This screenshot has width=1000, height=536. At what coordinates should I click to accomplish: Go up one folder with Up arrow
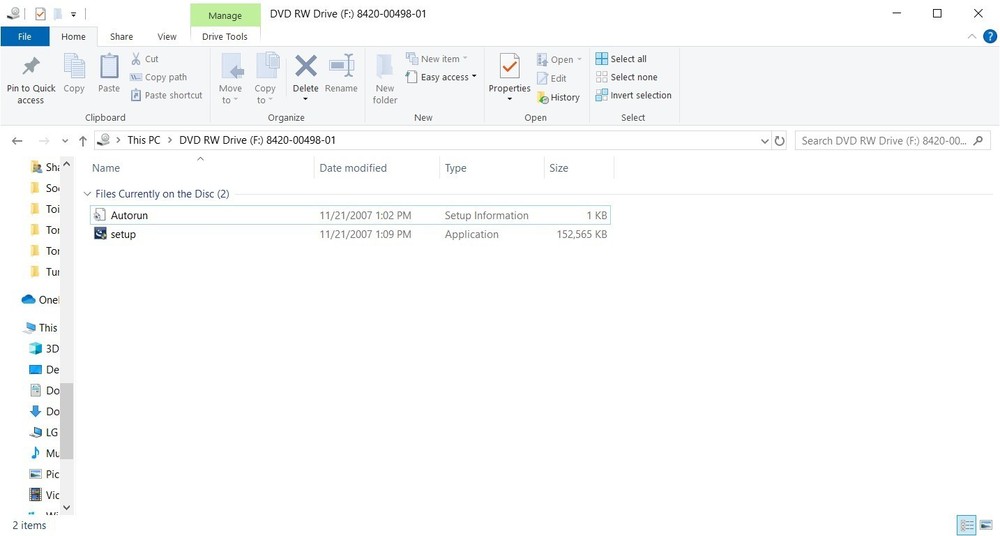[83, 141]
